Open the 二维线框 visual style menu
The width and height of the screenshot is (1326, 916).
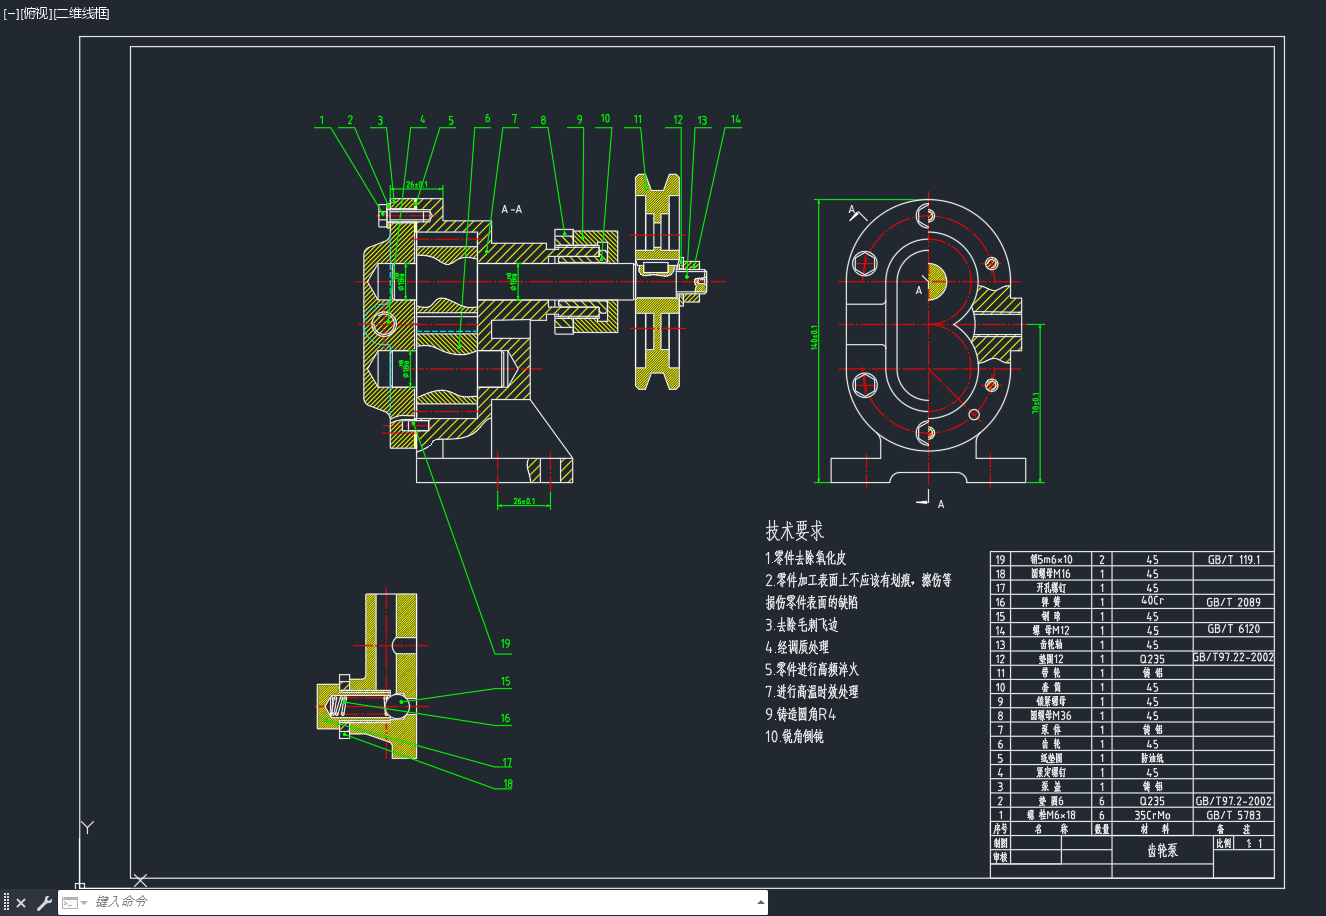(82, 13)
